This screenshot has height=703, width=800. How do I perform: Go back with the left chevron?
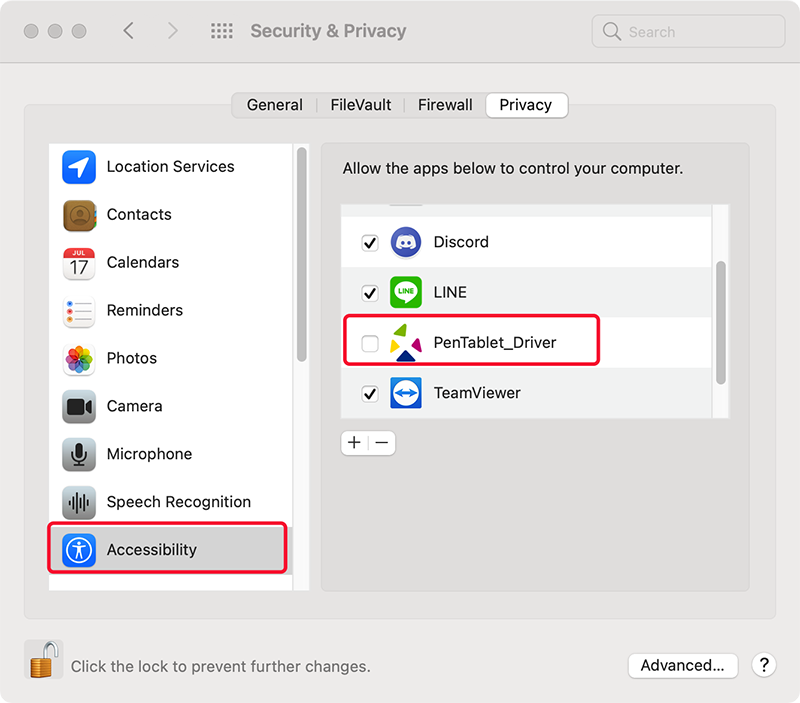click(x=129, y=31)
